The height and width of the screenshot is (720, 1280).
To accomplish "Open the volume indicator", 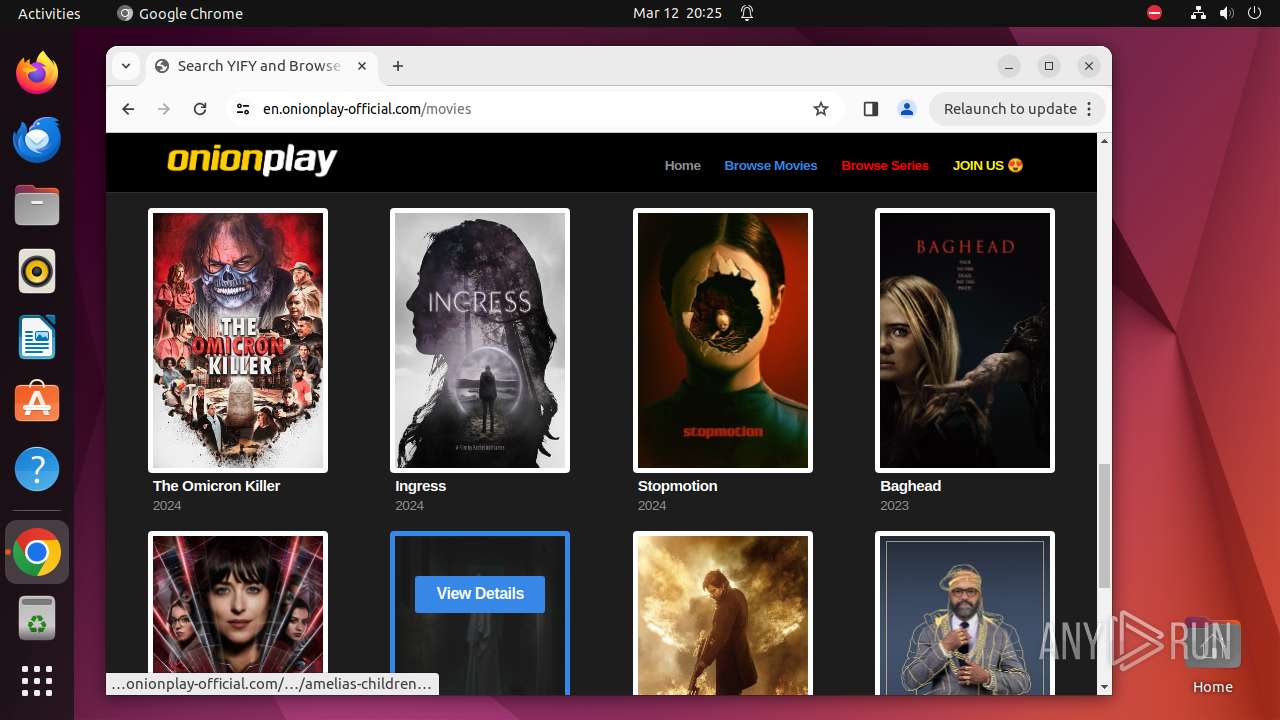I will pos(1227,13).
